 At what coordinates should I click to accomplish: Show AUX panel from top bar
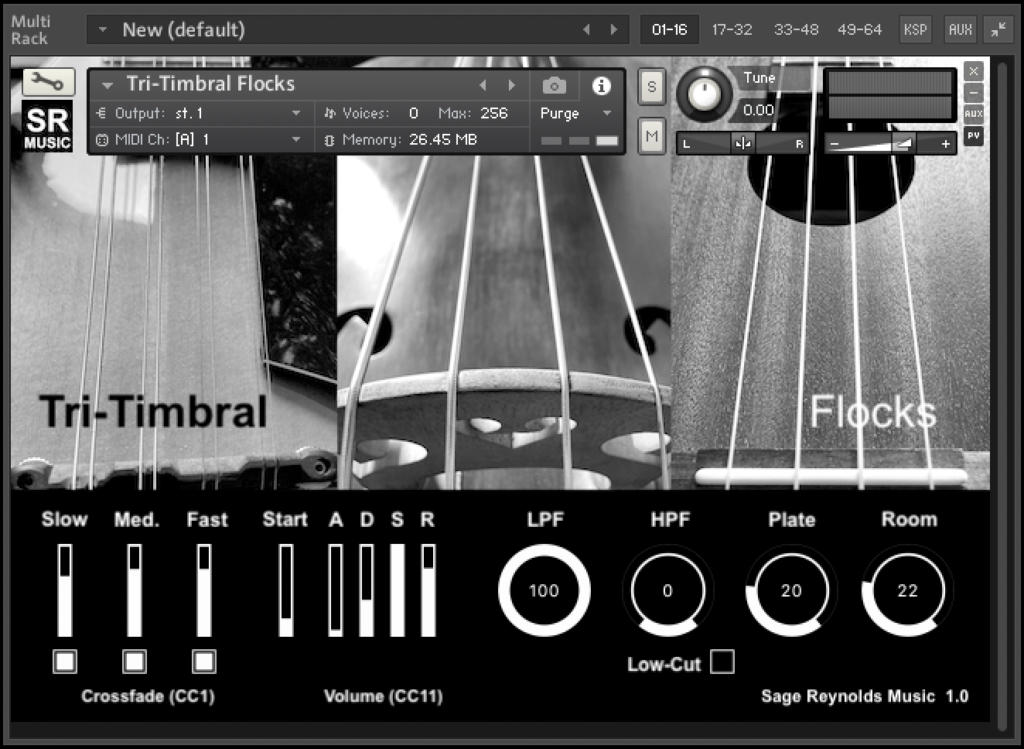click(x=960, y=29)
